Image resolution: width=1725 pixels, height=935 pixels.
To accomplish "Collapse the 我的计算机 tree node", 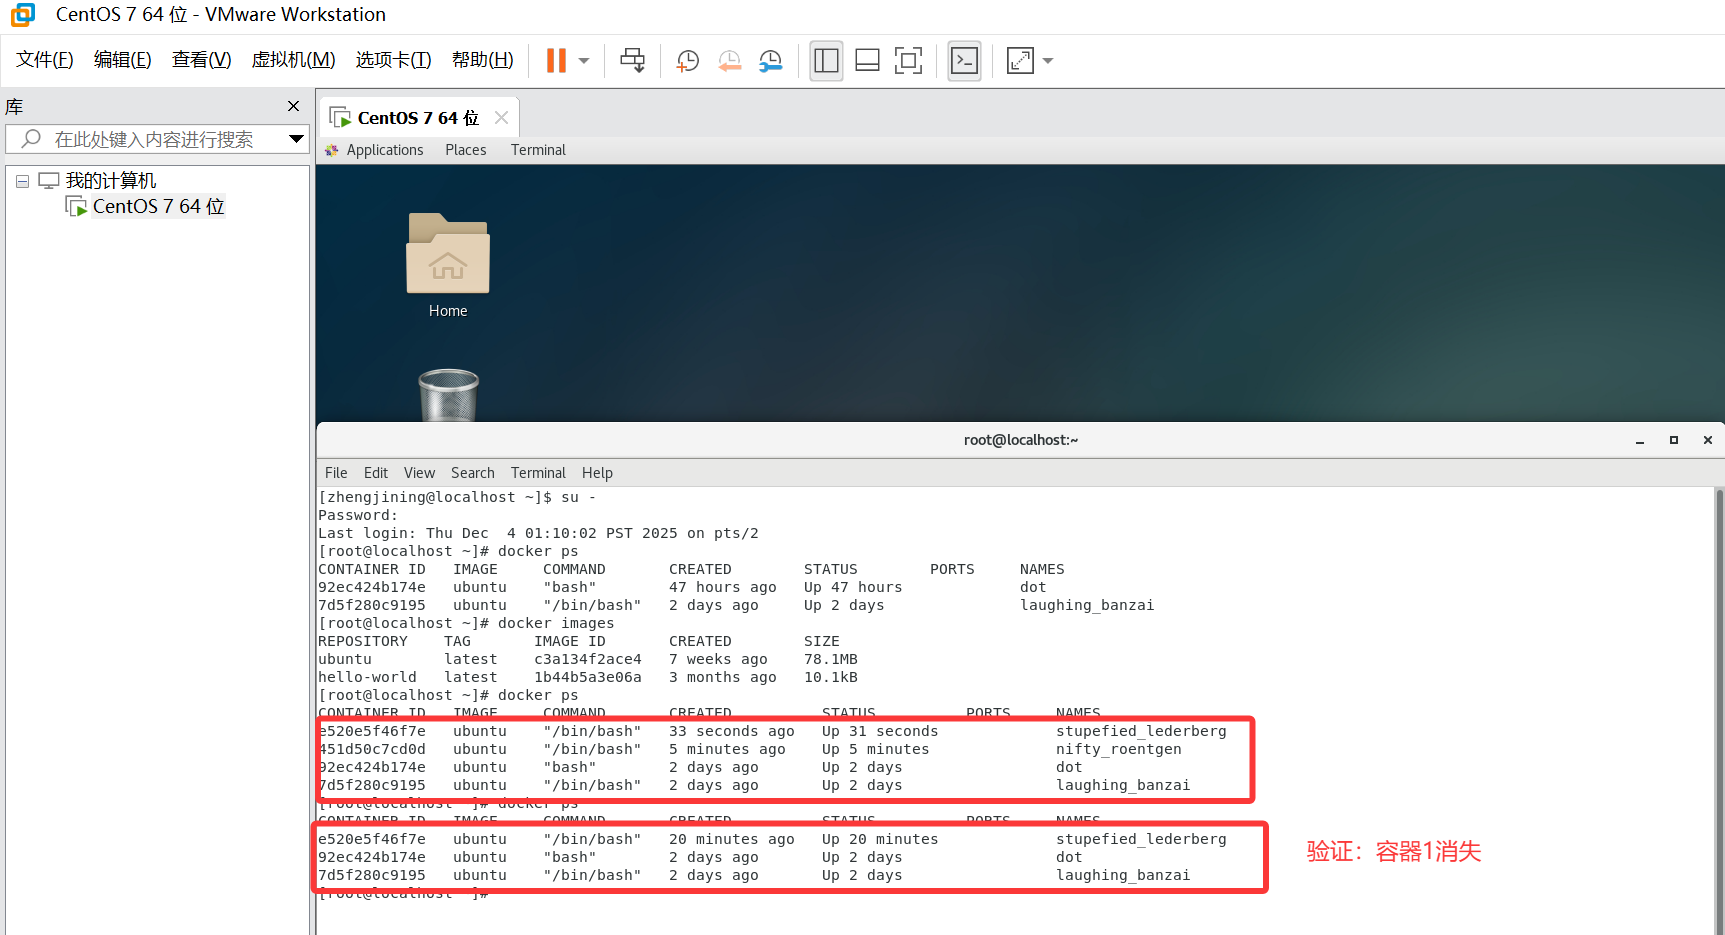I will click(x=22, y=180).
